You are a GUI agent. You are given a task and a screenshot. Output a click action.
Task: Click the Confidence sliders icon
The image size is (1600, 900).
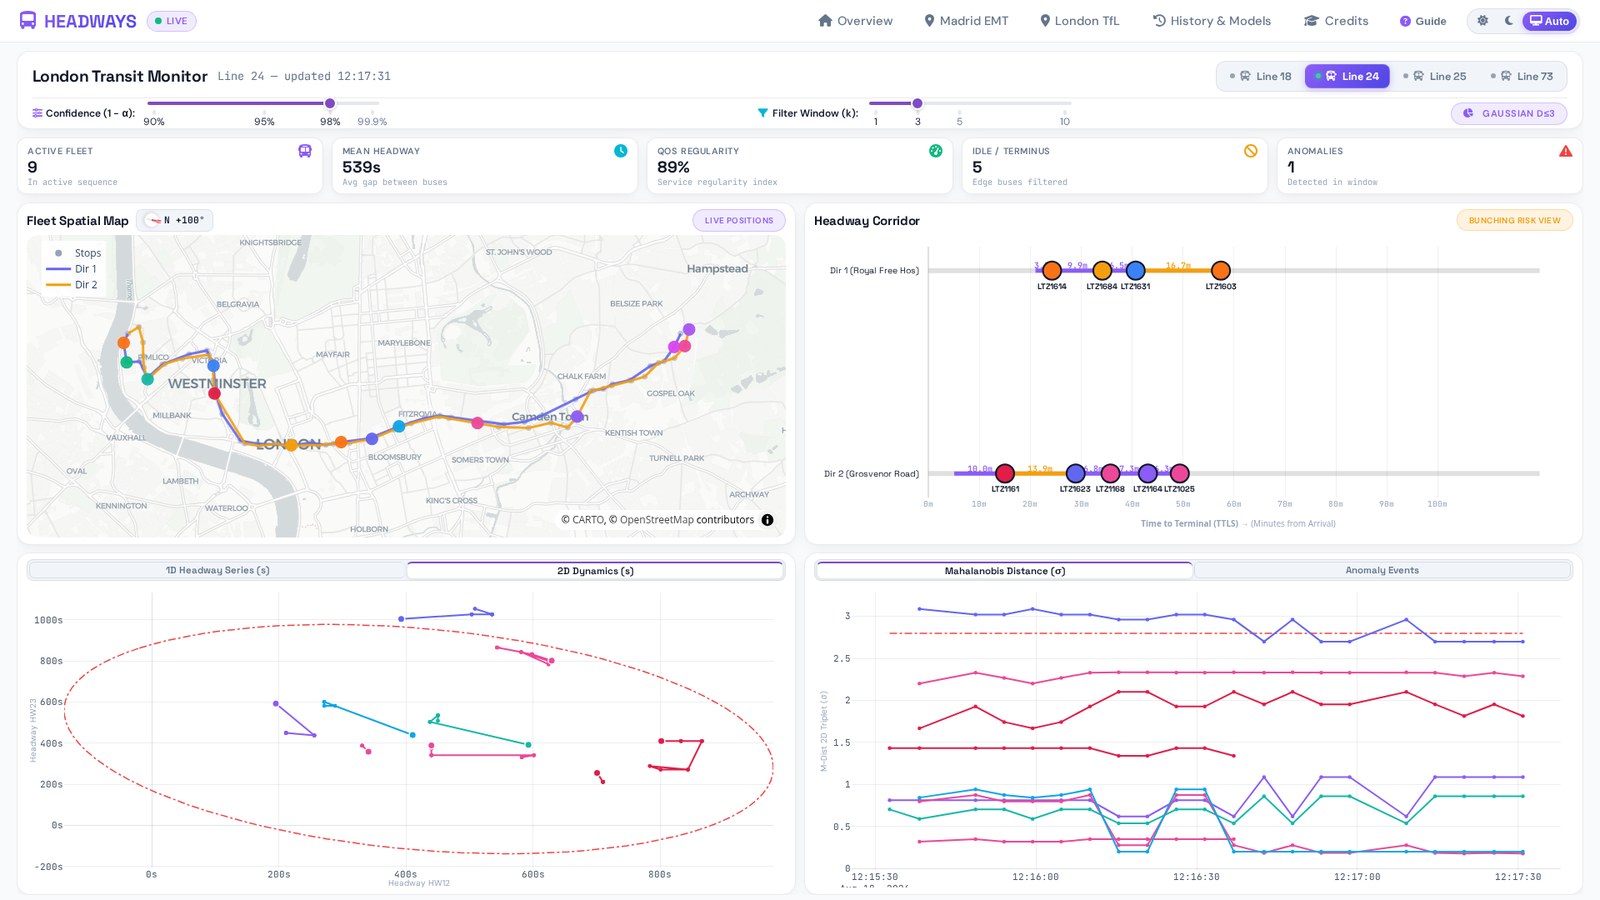pyautogui.click(x=37, y=113)
